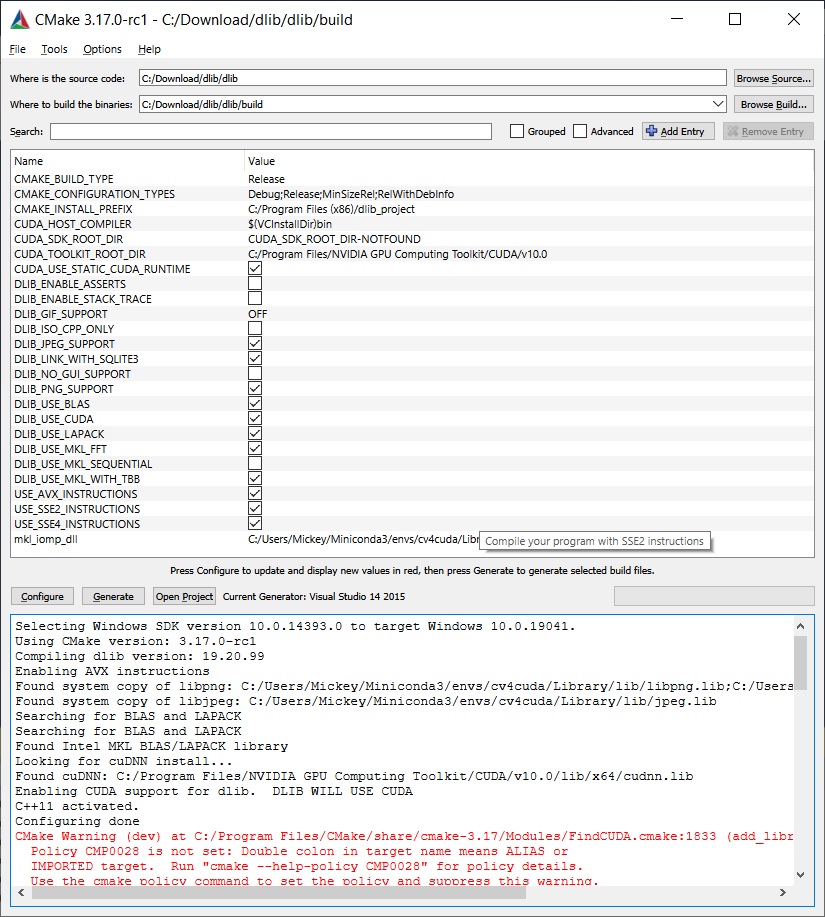Open the Options menu
825x917 pixels.
tap(102, 48)
